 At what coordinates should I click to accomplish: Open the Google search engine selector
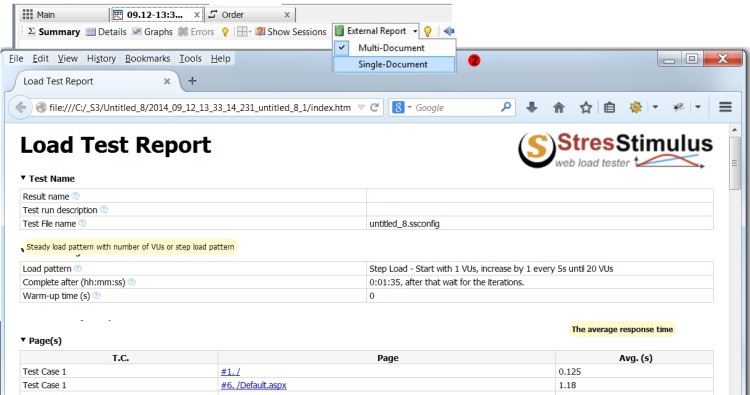402,108
